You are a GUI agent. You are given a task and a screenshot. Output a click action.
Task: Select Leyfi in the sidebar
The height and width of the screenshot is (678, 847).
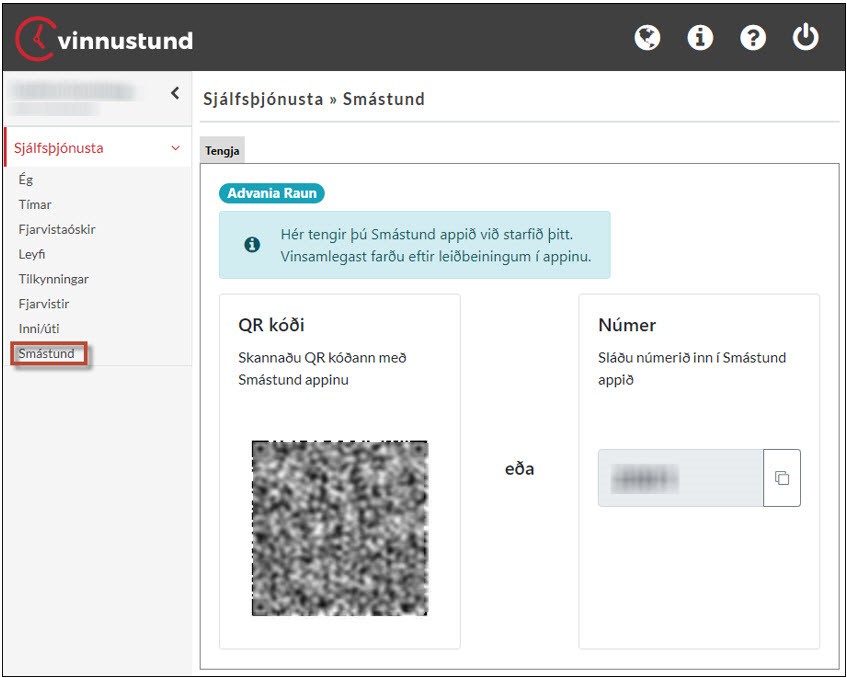coord(32,254)
